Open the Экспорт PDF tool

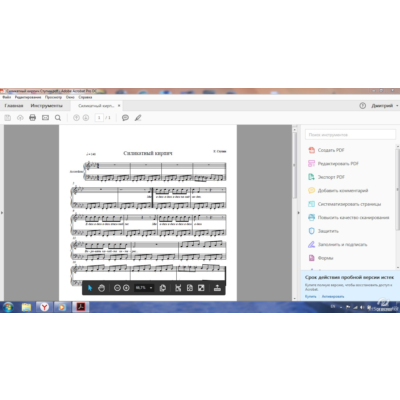326,177
